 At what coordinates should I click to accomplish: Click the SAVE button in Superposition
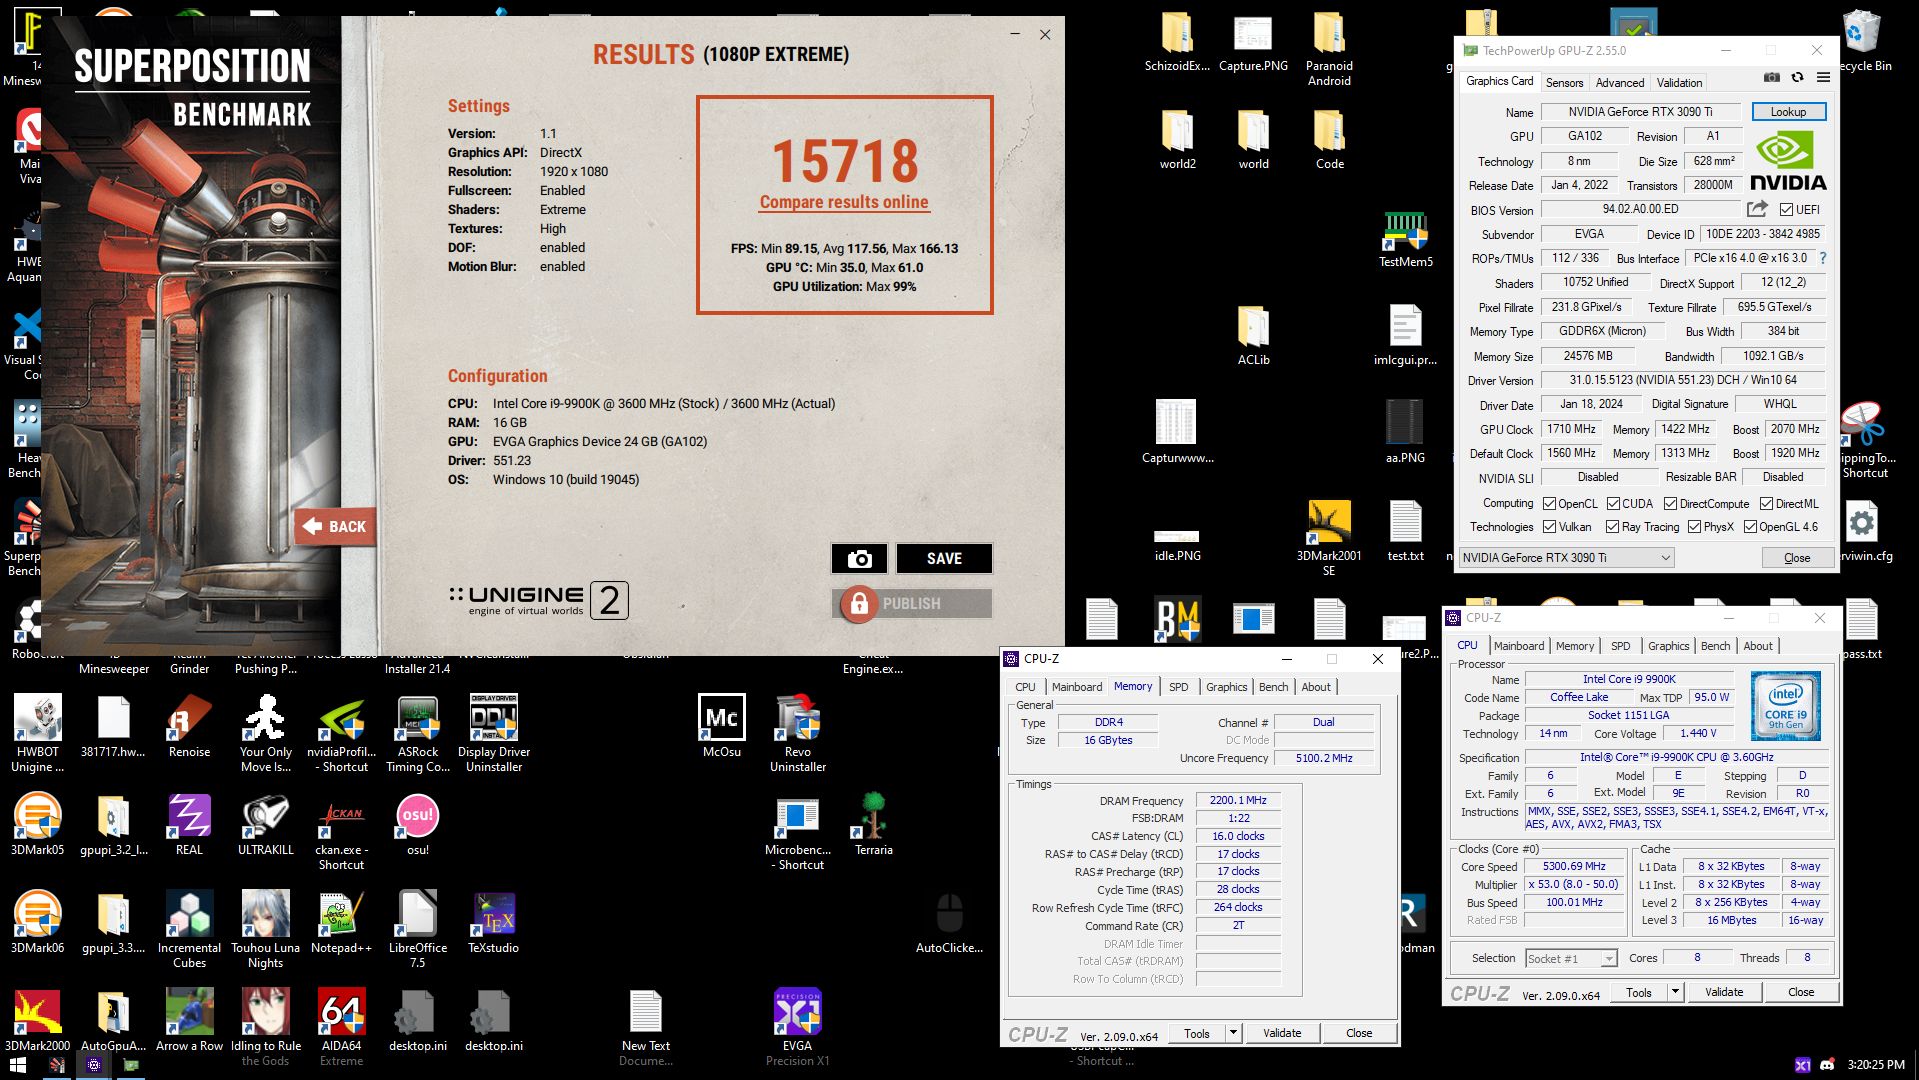(944, 559)
